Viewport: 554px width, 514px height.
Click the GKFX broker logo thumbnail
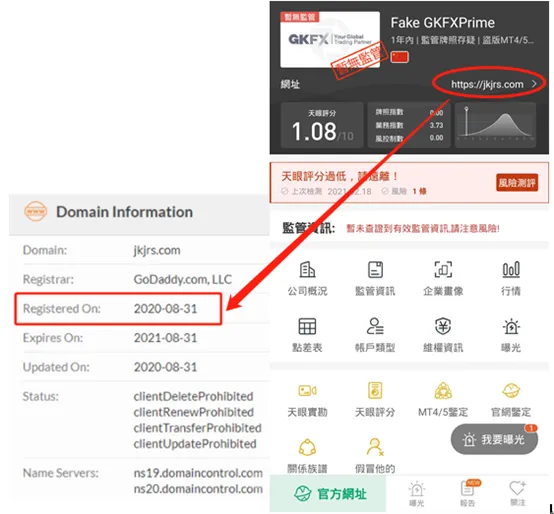pyautogui.click(x=330, y=39)
